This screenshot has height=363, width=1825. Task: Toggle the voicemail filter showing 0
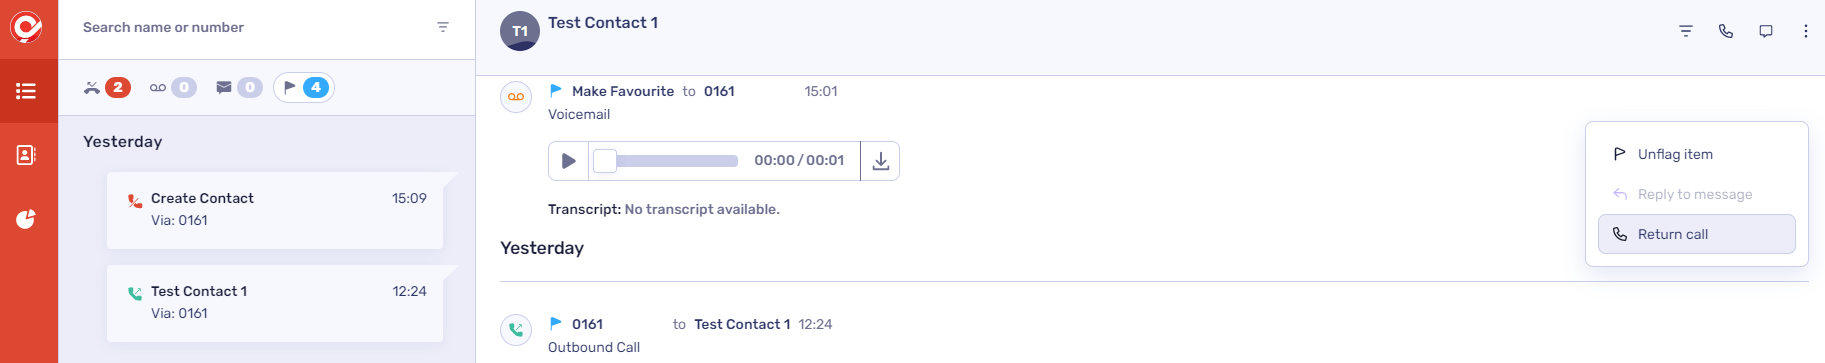pyautogui.click(x=172, y=87)
